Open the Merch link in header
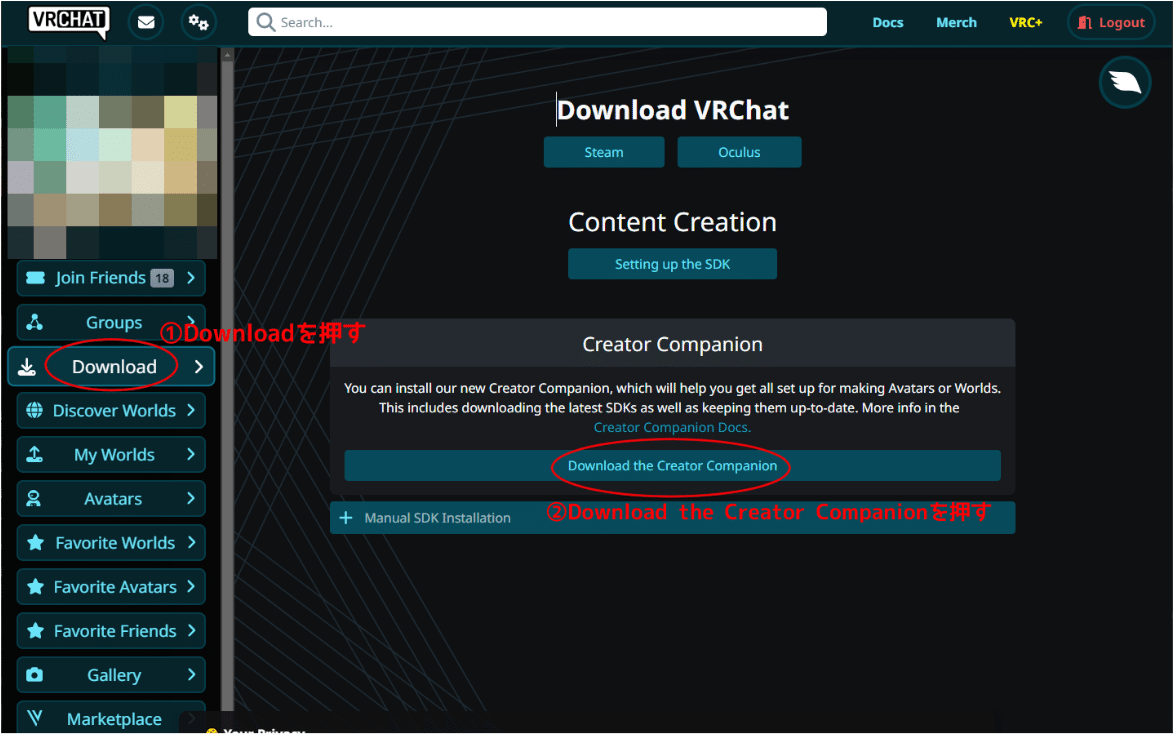The width and height of the screenshot is (1173, 734). point(956,22)
